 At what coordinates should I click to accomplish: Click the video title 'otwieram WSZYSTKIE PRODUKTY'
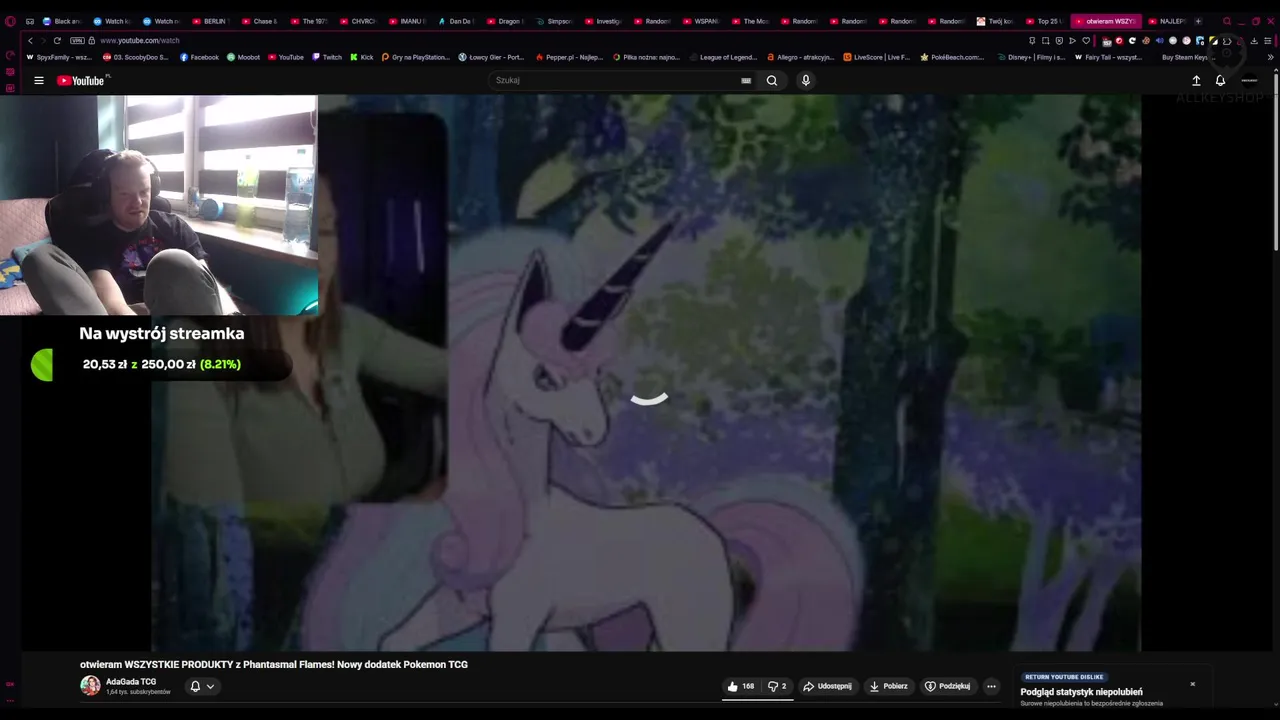click(274, 664)
